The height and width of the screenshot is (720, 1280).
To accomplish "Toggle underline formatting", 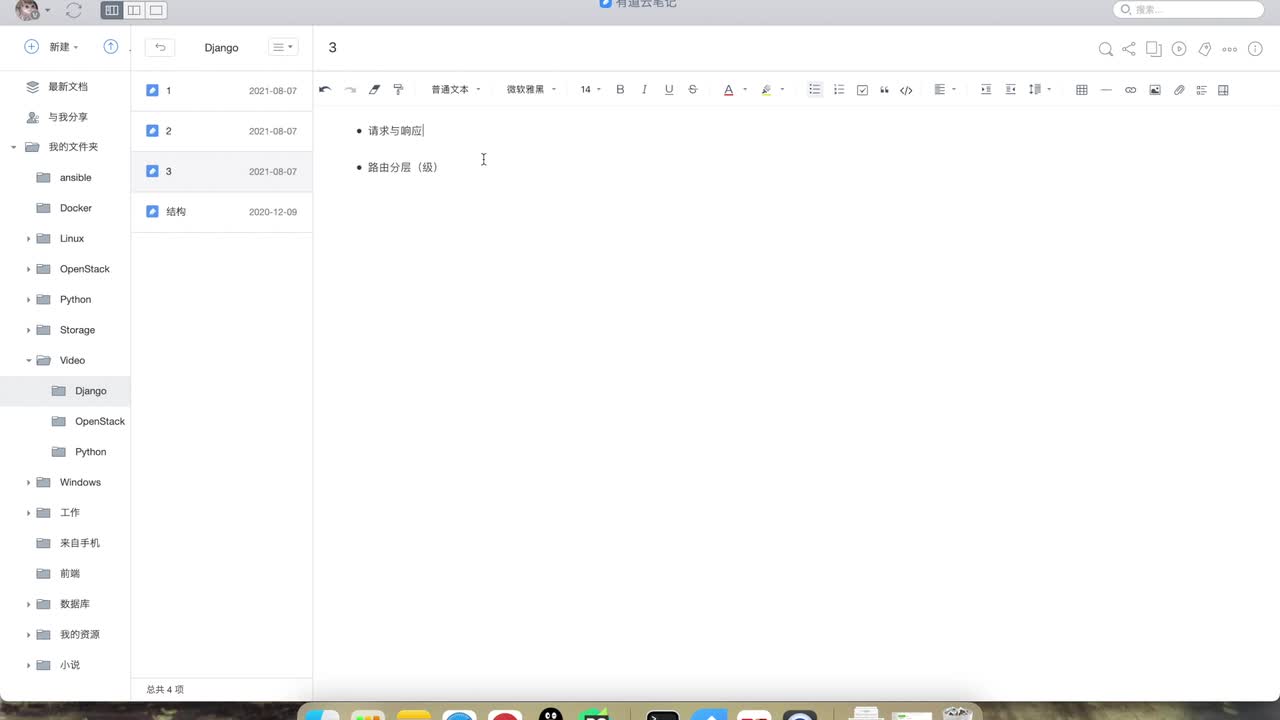I will (x=669, y=90).
